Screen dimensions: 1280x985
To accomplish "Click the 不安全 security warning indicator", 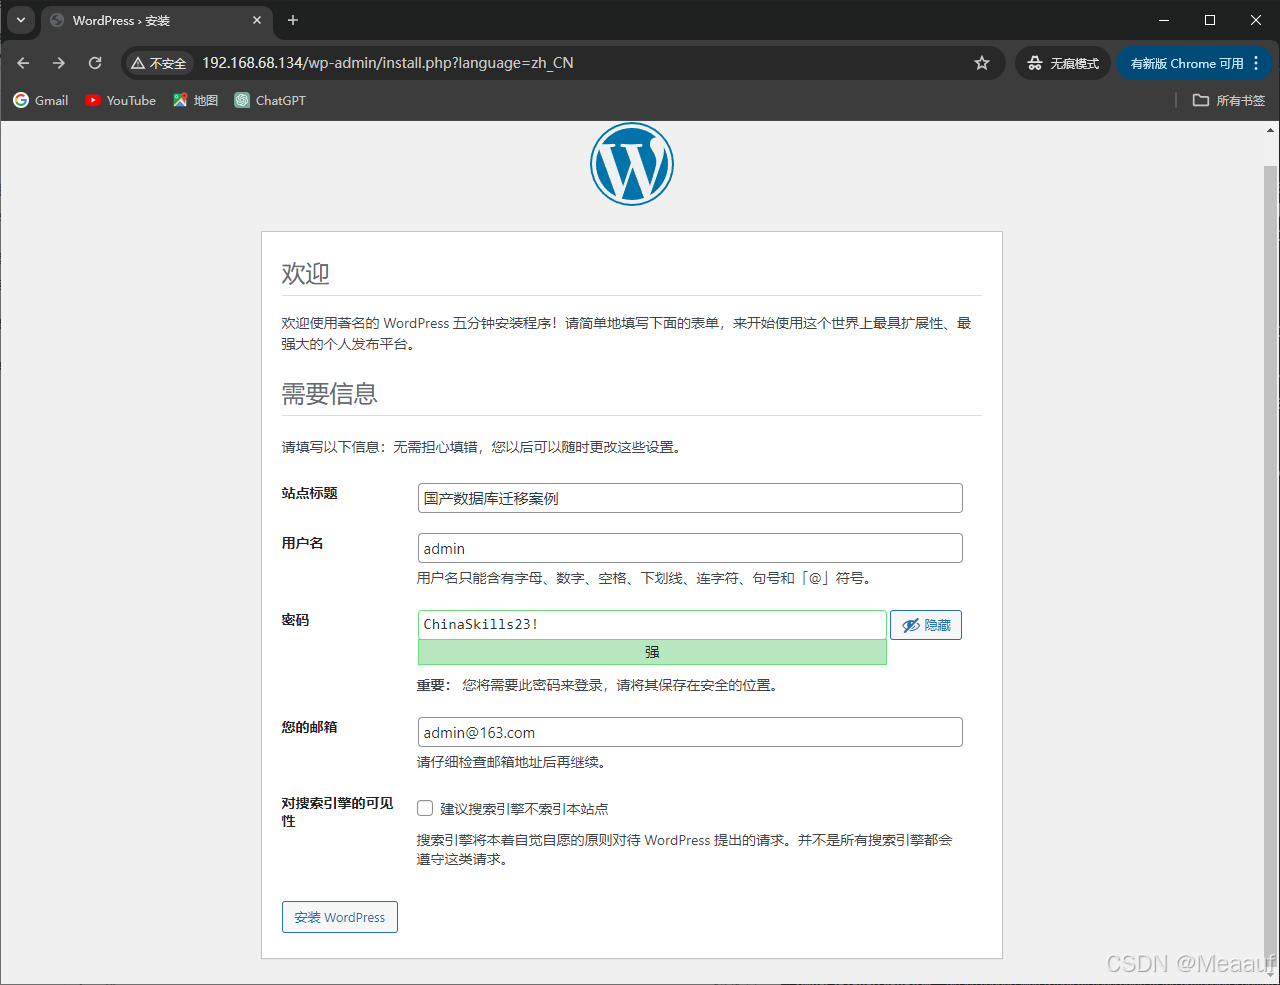I will (159, 63).
